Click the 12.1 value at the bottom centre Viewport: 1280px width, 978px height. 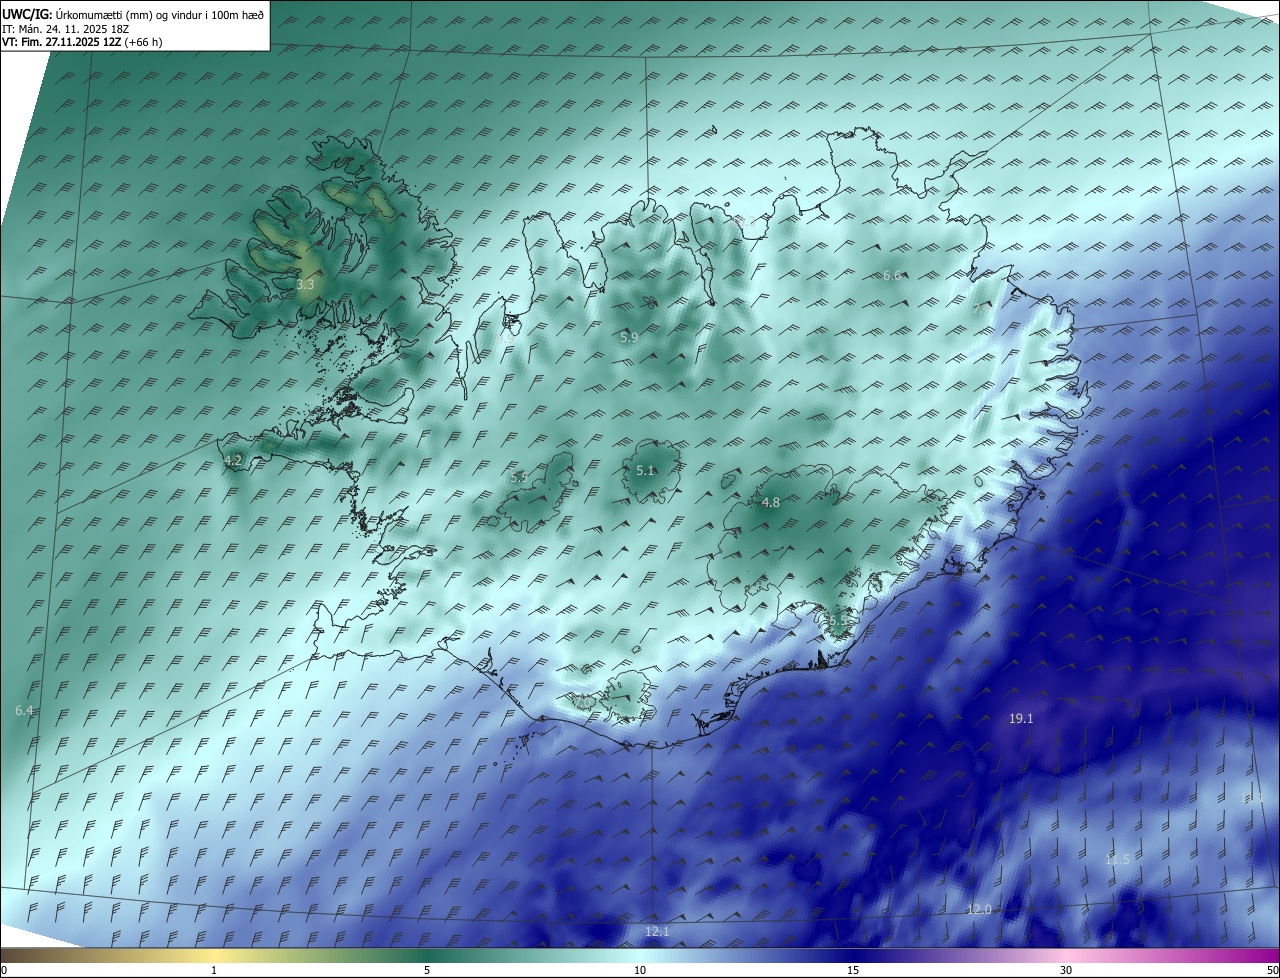[x=657, y=931]
